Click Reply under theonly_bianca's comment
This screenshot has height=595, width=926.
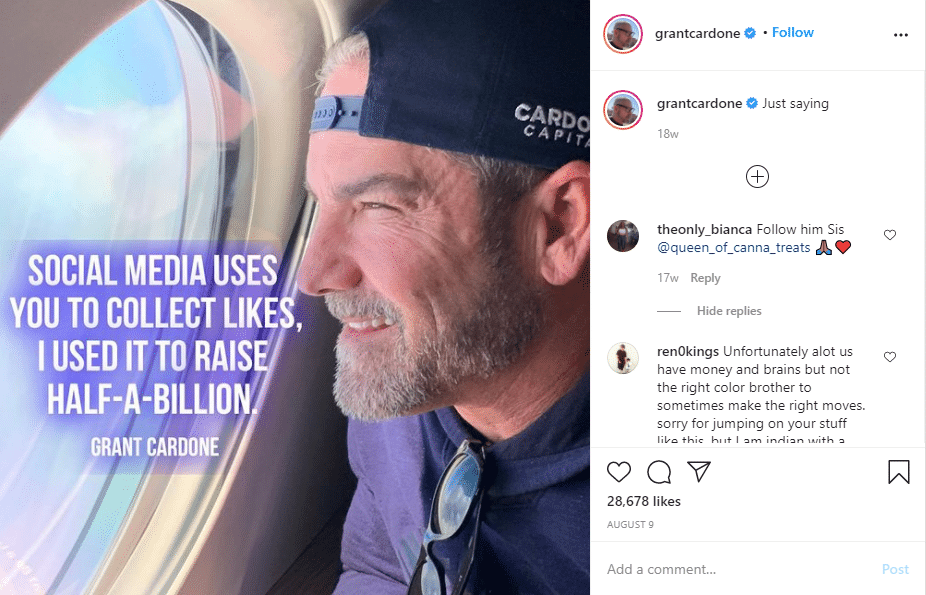[706, 277]
